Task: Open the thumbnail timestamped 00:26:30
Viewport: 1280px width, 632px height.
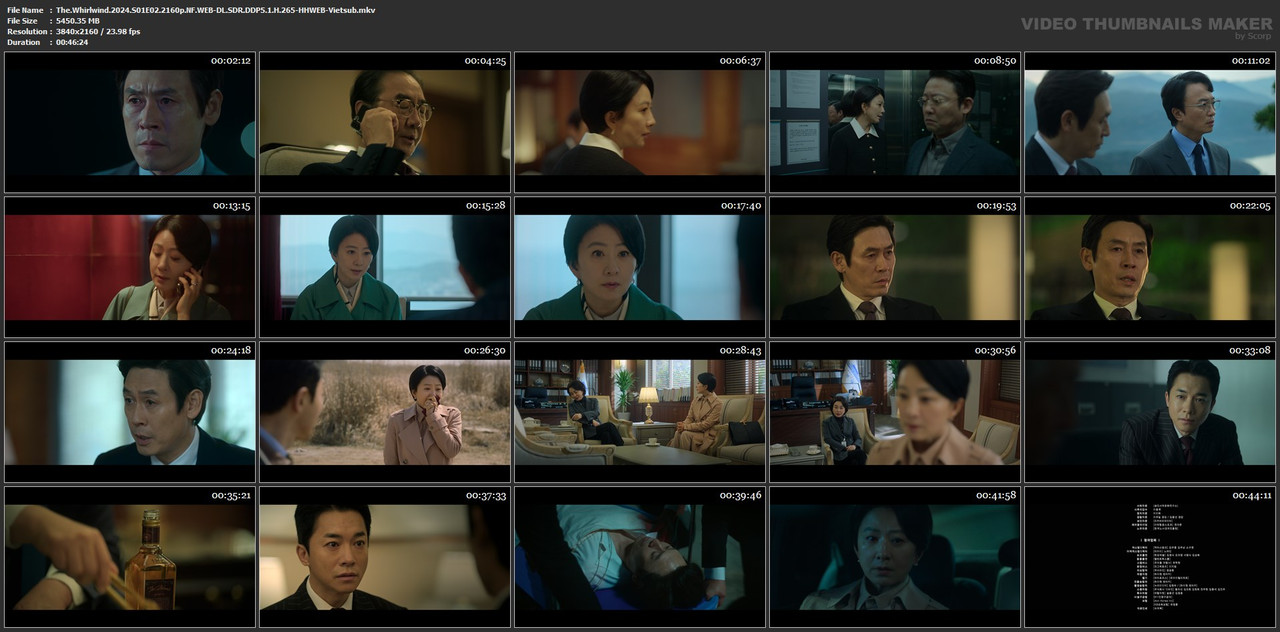Action: point(385,412)
